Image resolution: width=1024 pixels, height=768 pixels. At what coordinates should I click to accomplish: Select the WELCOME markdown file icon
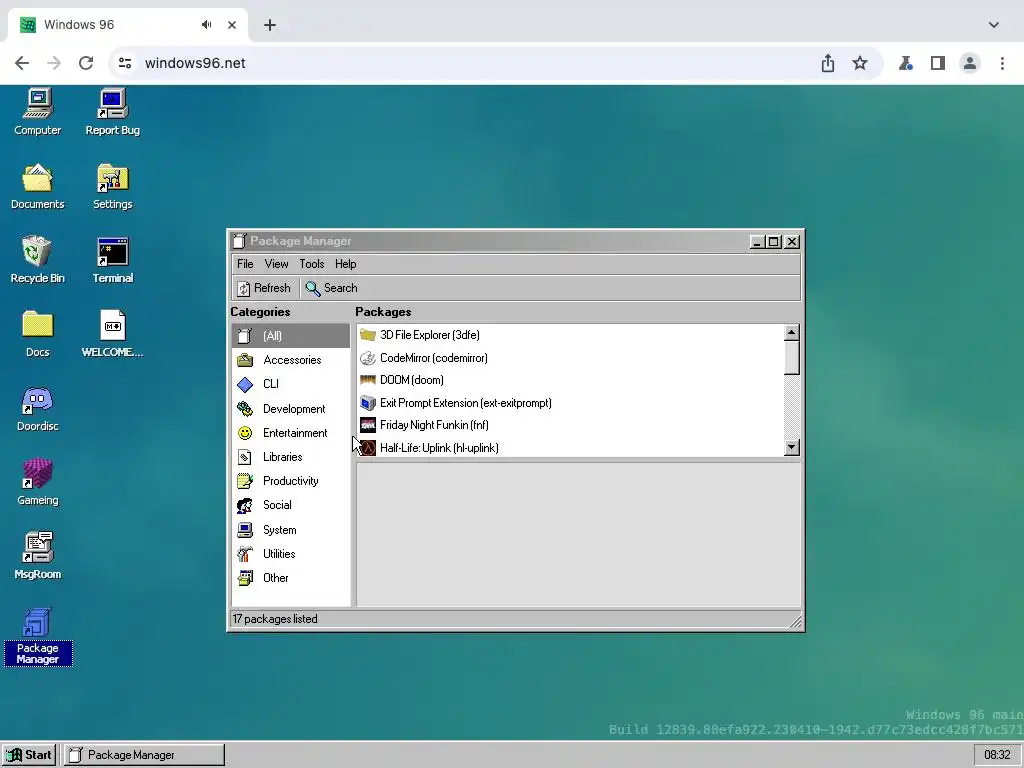coord(112,334)
